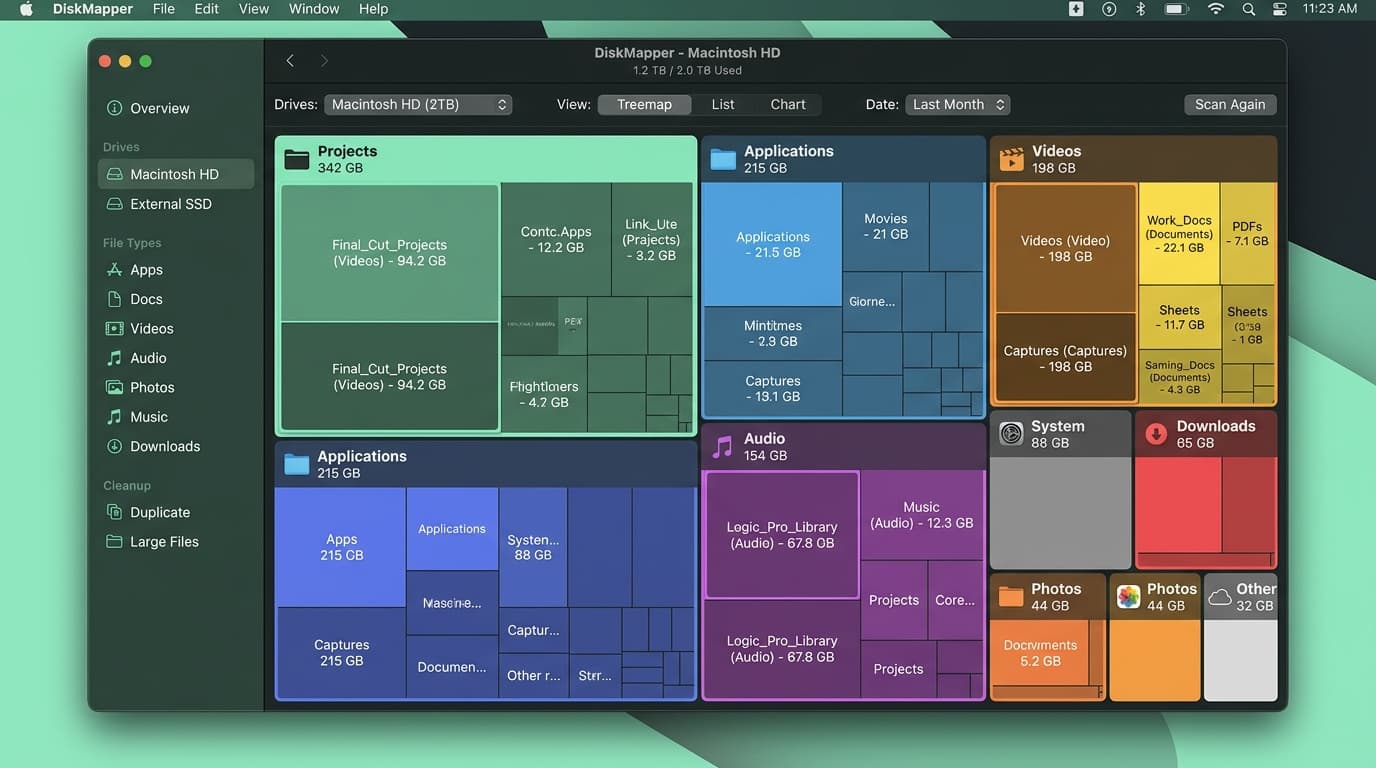The image size is (1376, 768).
Task: Click the red Downloads group arrow icon
Action: coord(1156,434)
